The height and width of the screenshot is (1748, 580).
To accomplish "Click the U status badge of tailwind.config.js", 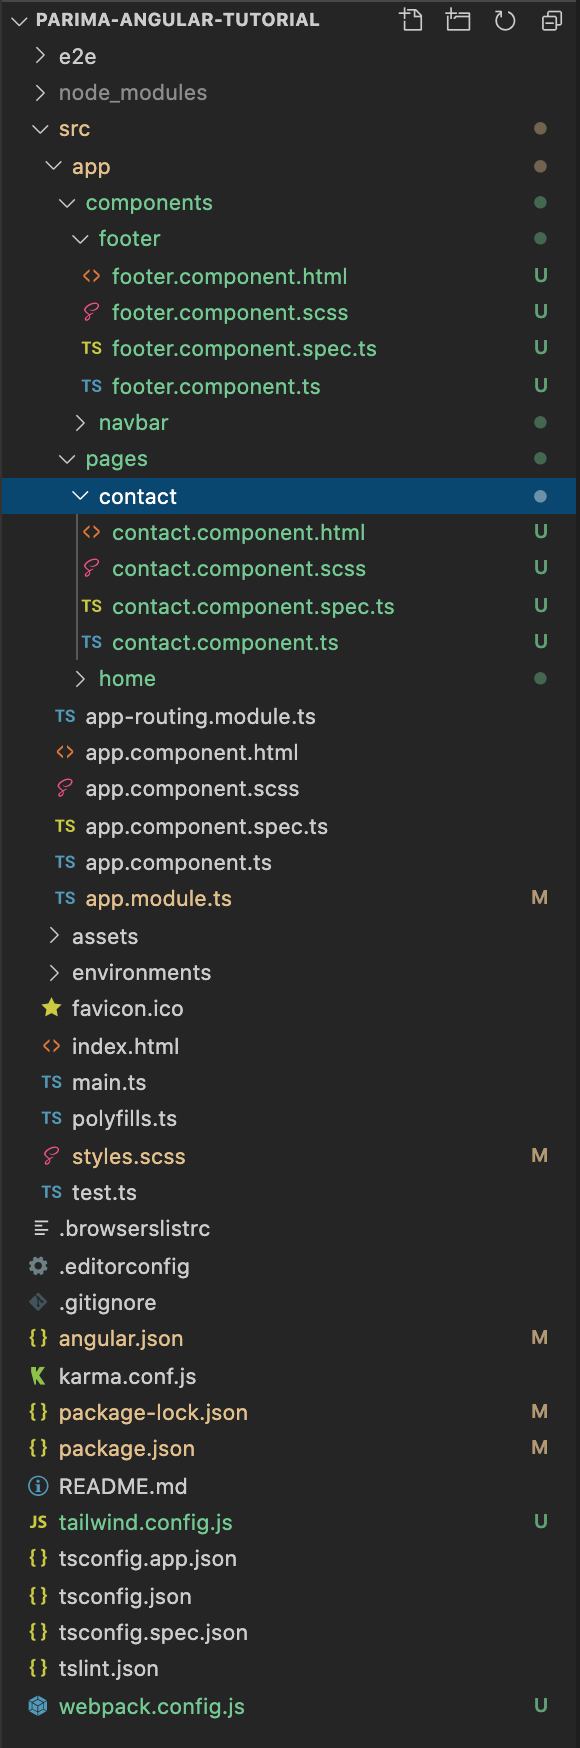I will [541, 1521].
